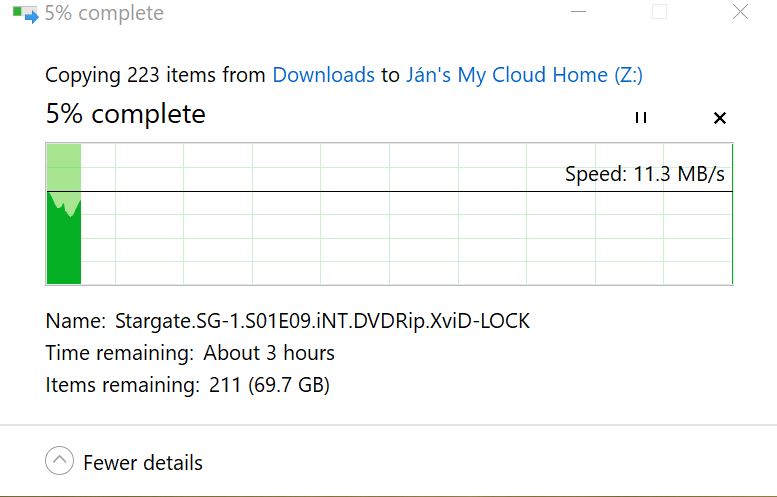This screenshot has height=497, width=777.
Task: Open Ján's My Cloud Home (Z:) link
Action: pos(524,75)
